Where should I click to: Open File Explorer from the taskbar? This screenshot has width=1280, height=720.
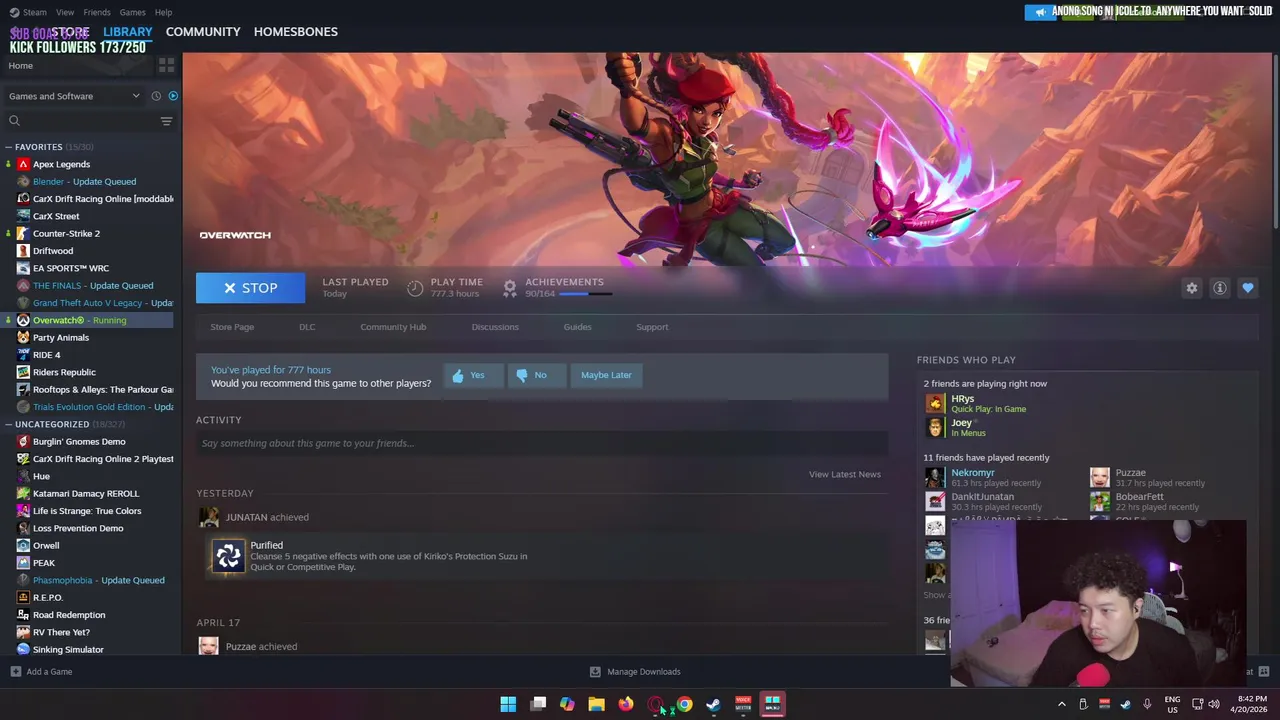[596, 704]
